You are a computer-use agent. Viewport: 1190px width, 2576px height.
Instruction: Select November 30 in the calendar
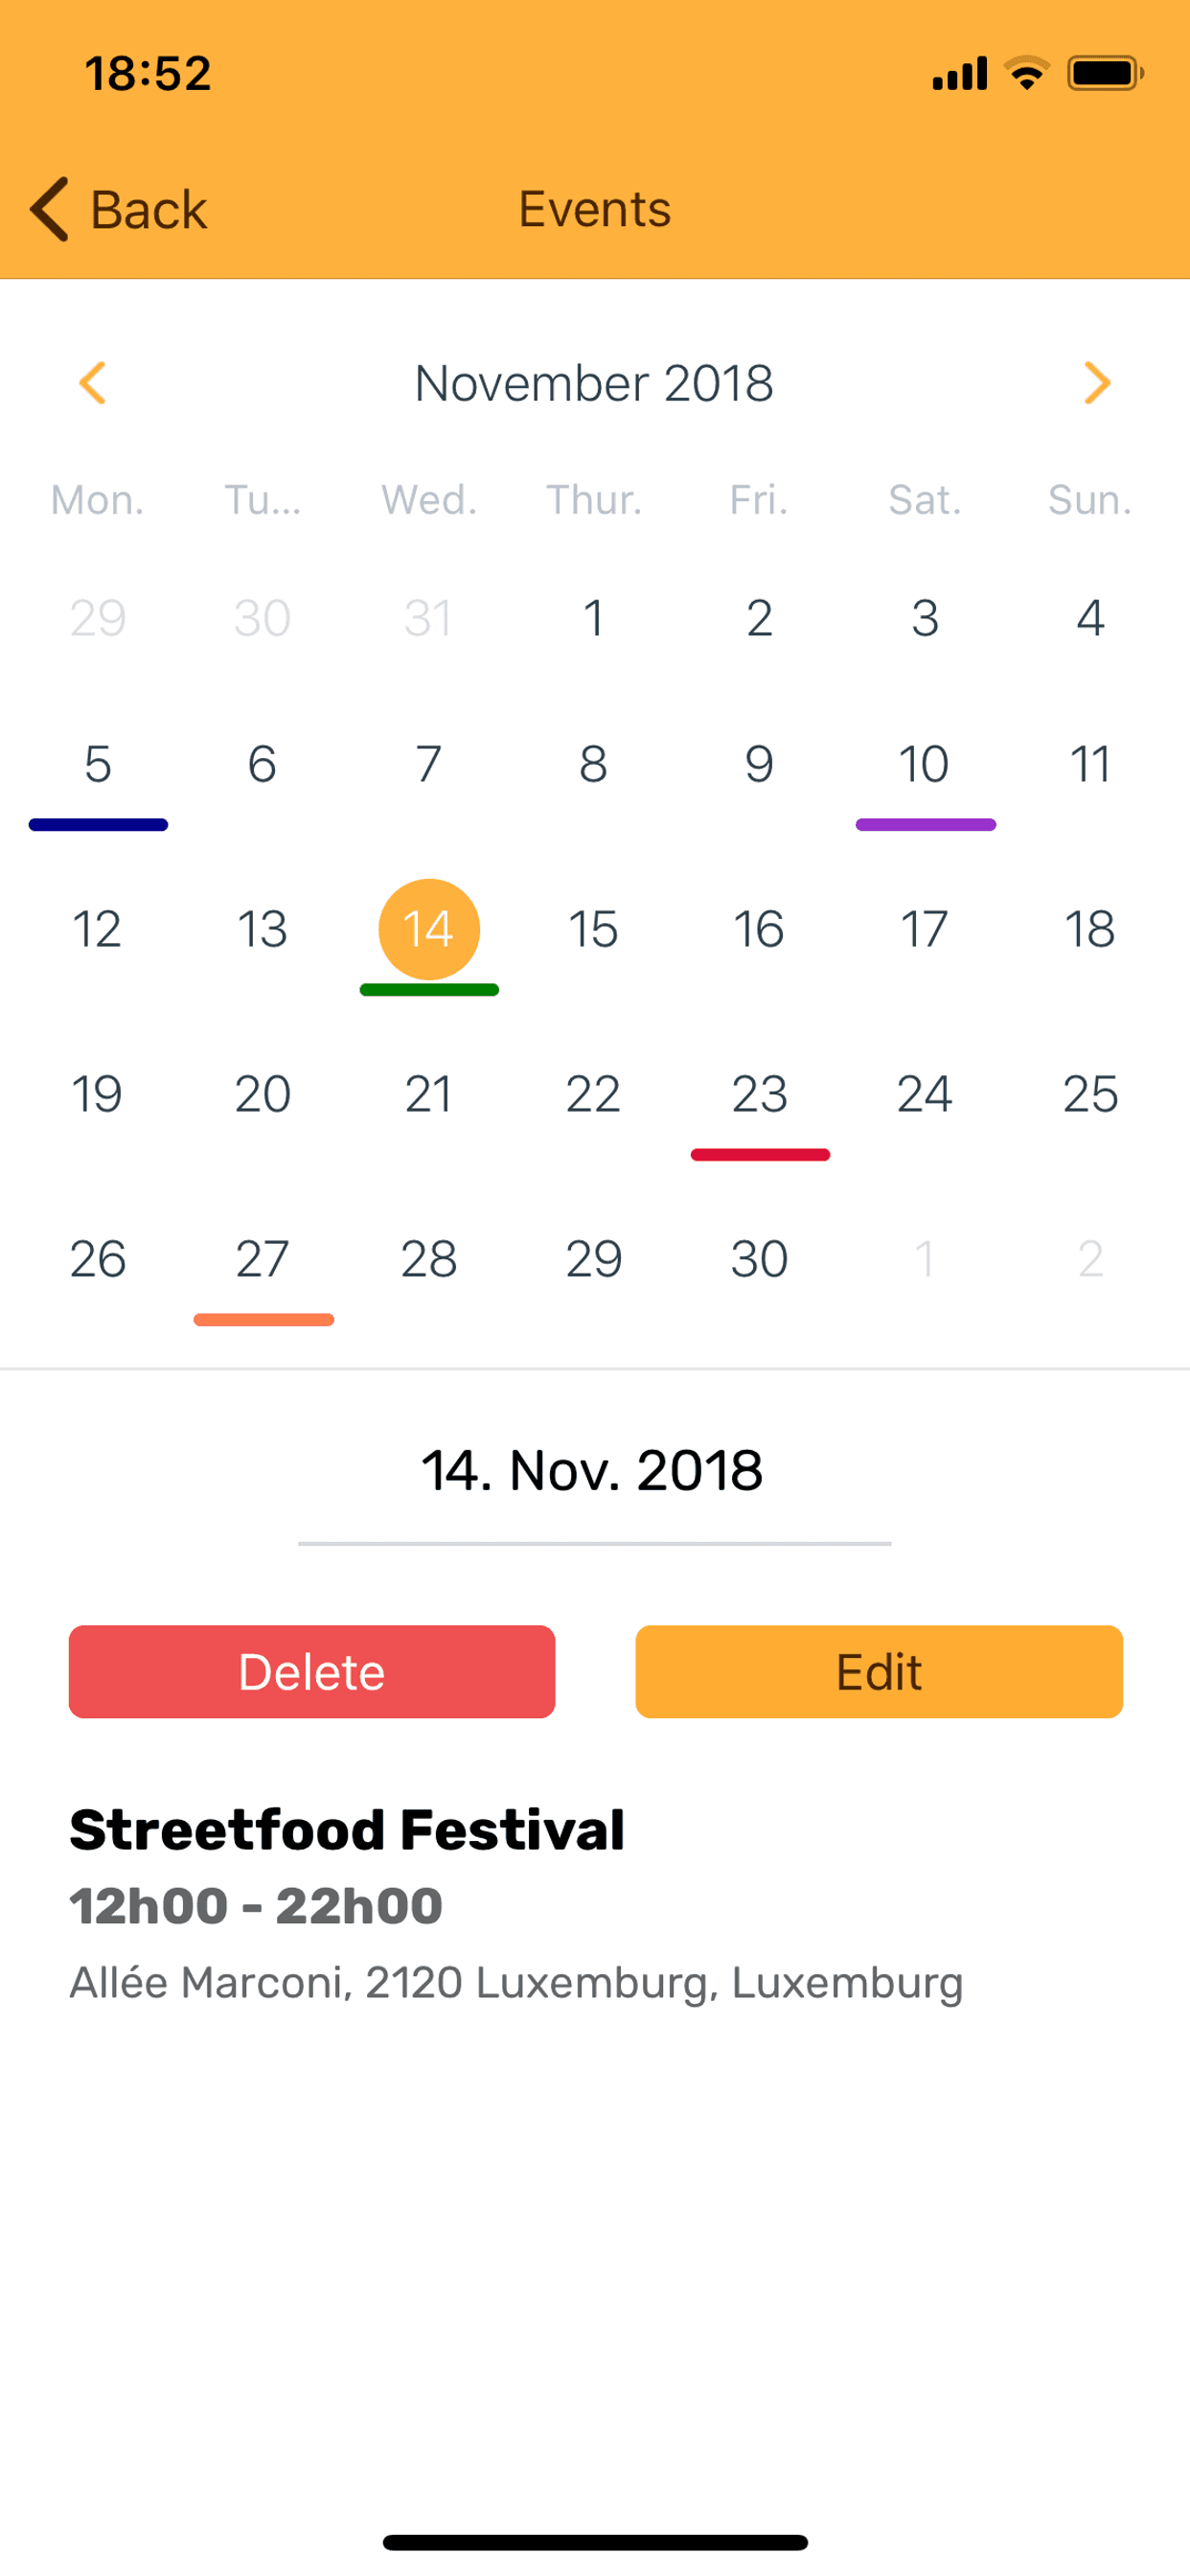click(760, 1259)
